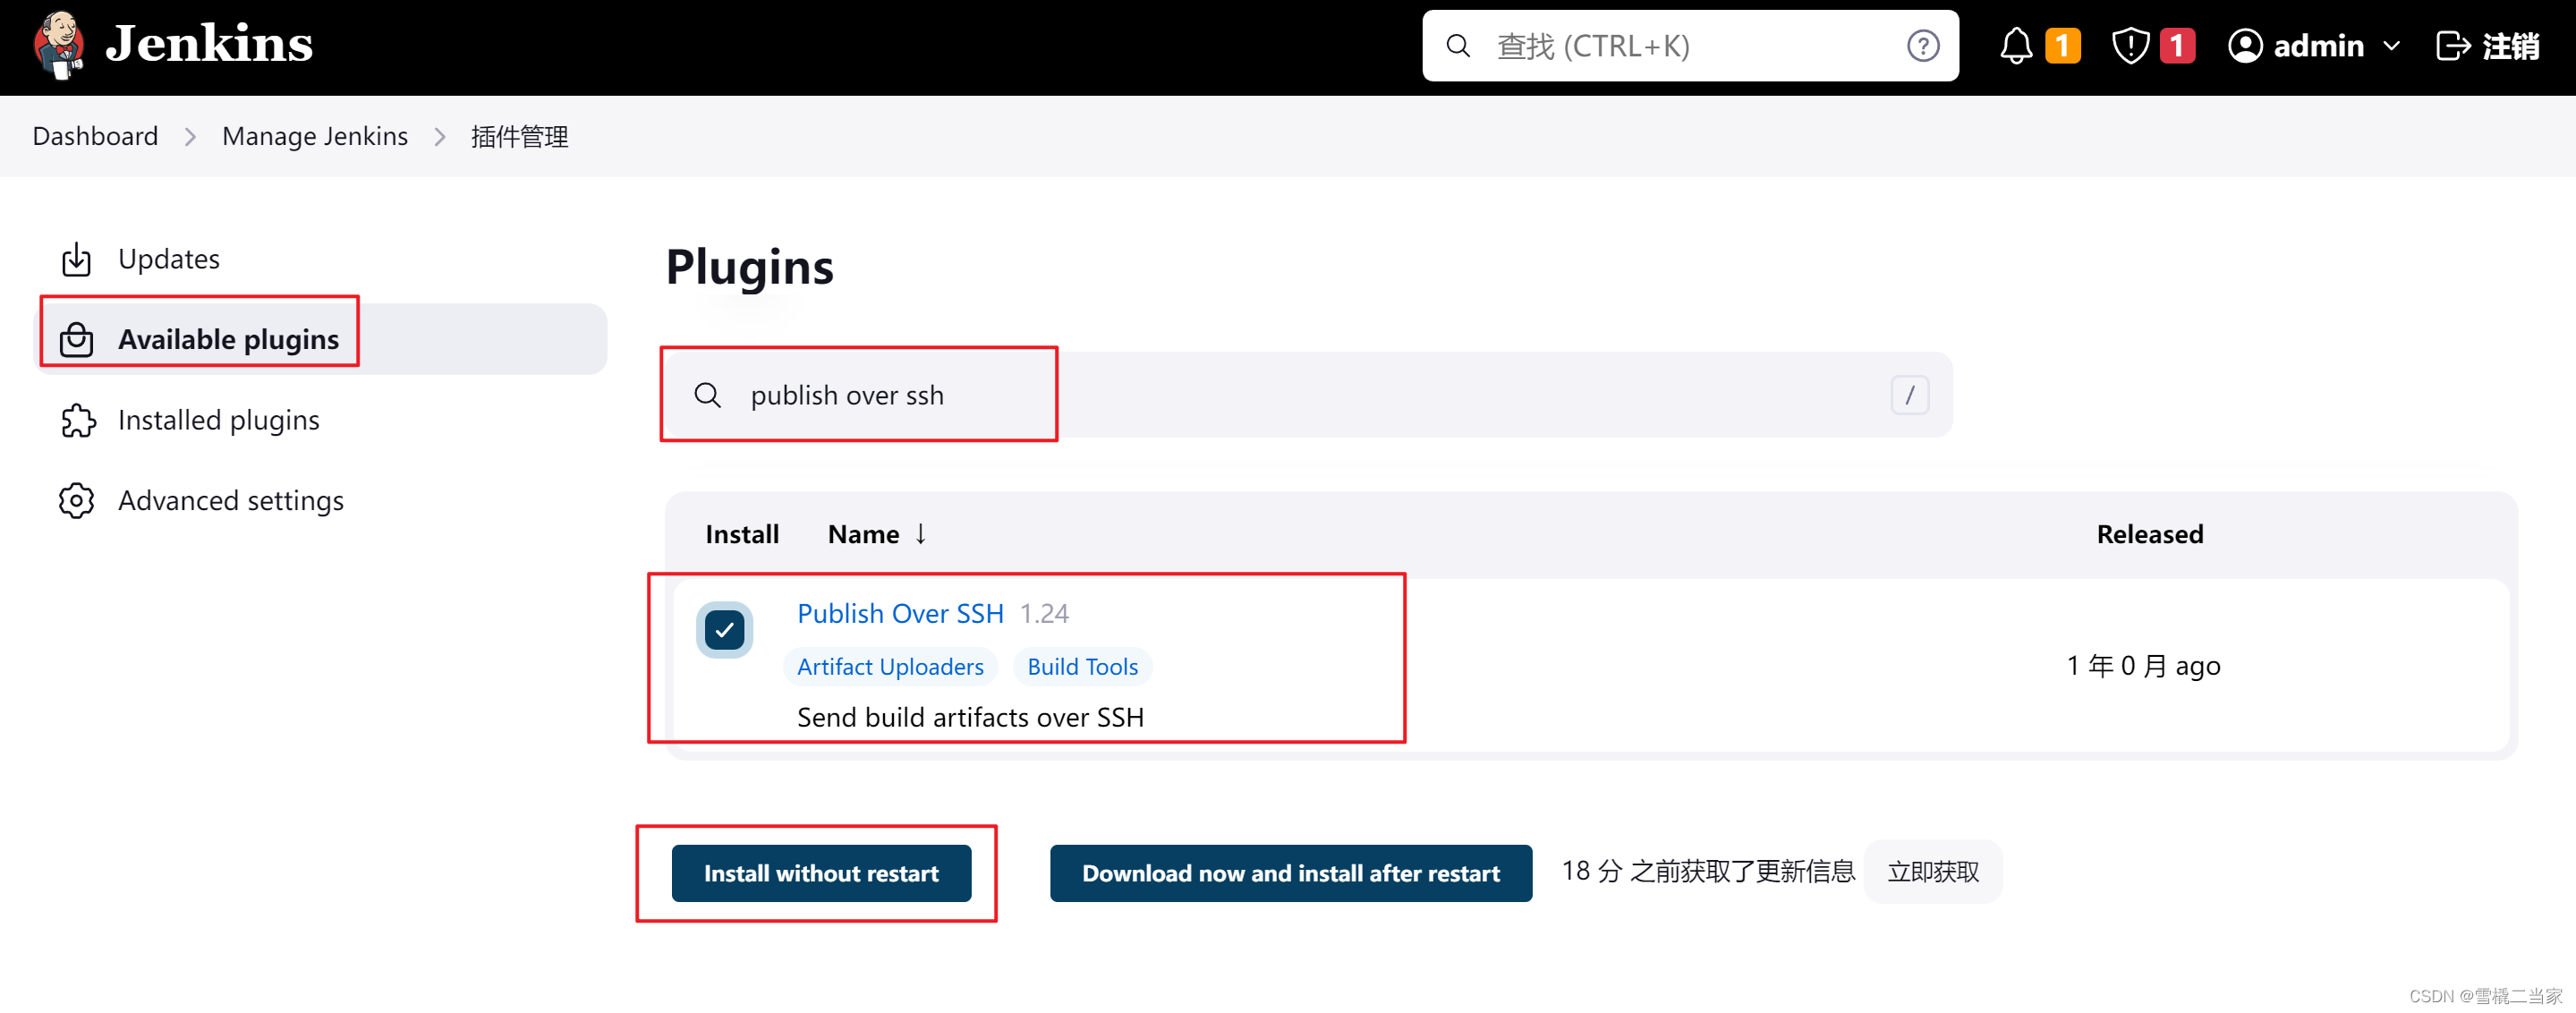2576x1013 pixels.
Task: Open the 插件管理 breadcrumb
Action: click(519, 136)
